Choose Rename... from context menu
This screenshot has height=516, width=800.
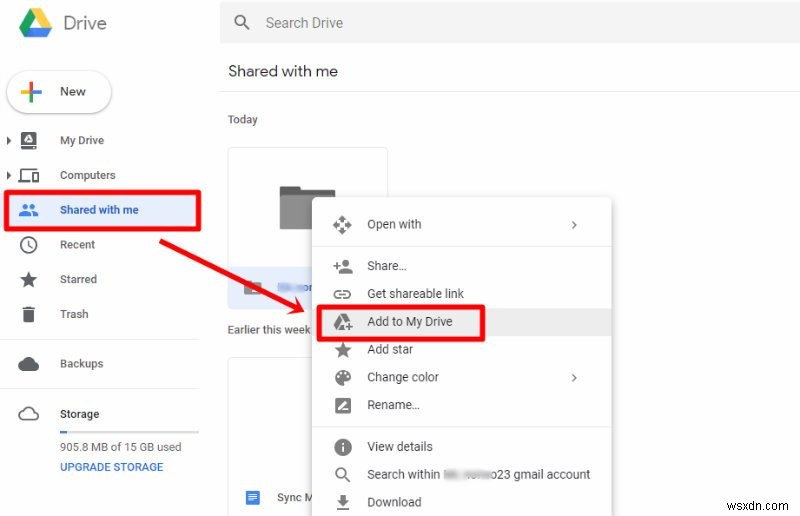461,405
